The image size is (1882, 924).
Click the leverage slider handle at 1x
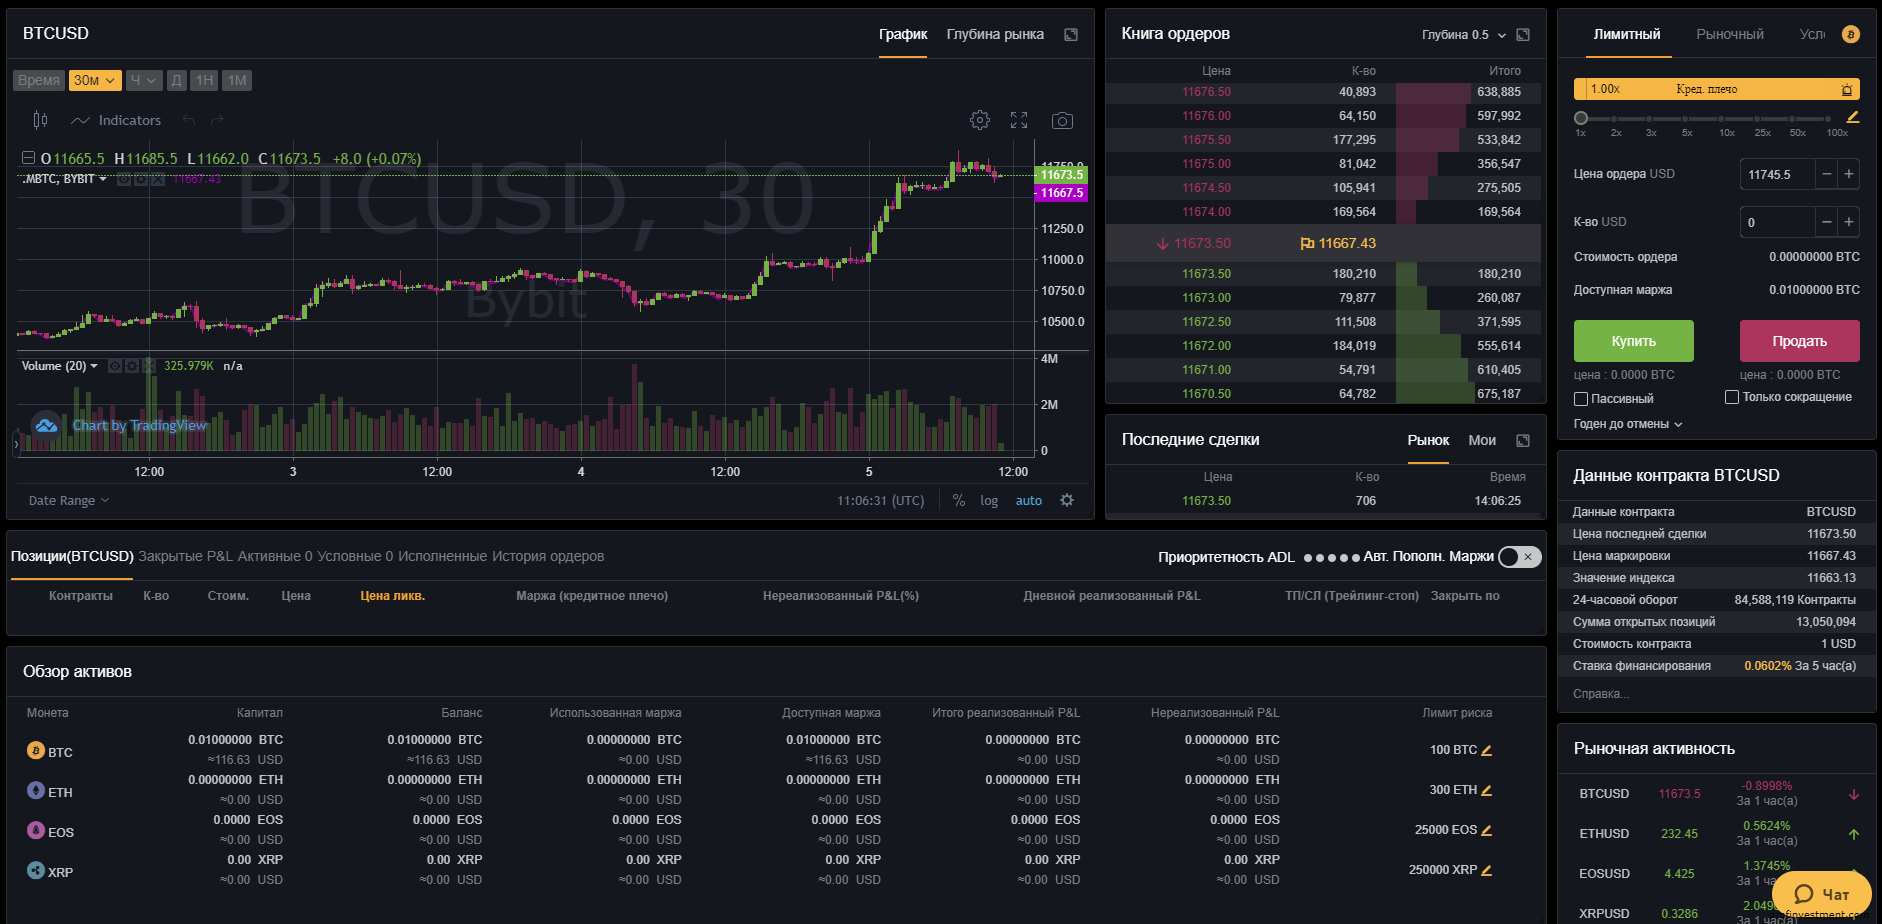tap(1581, 118)
